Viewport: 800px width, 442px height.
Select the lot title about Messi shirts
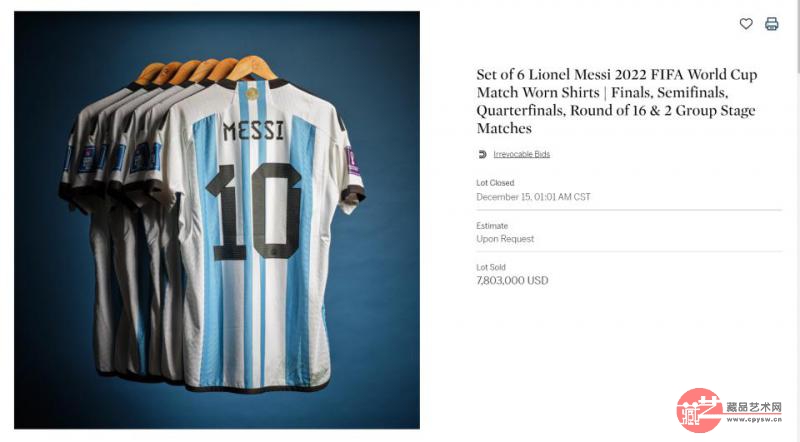coord(616,101)
